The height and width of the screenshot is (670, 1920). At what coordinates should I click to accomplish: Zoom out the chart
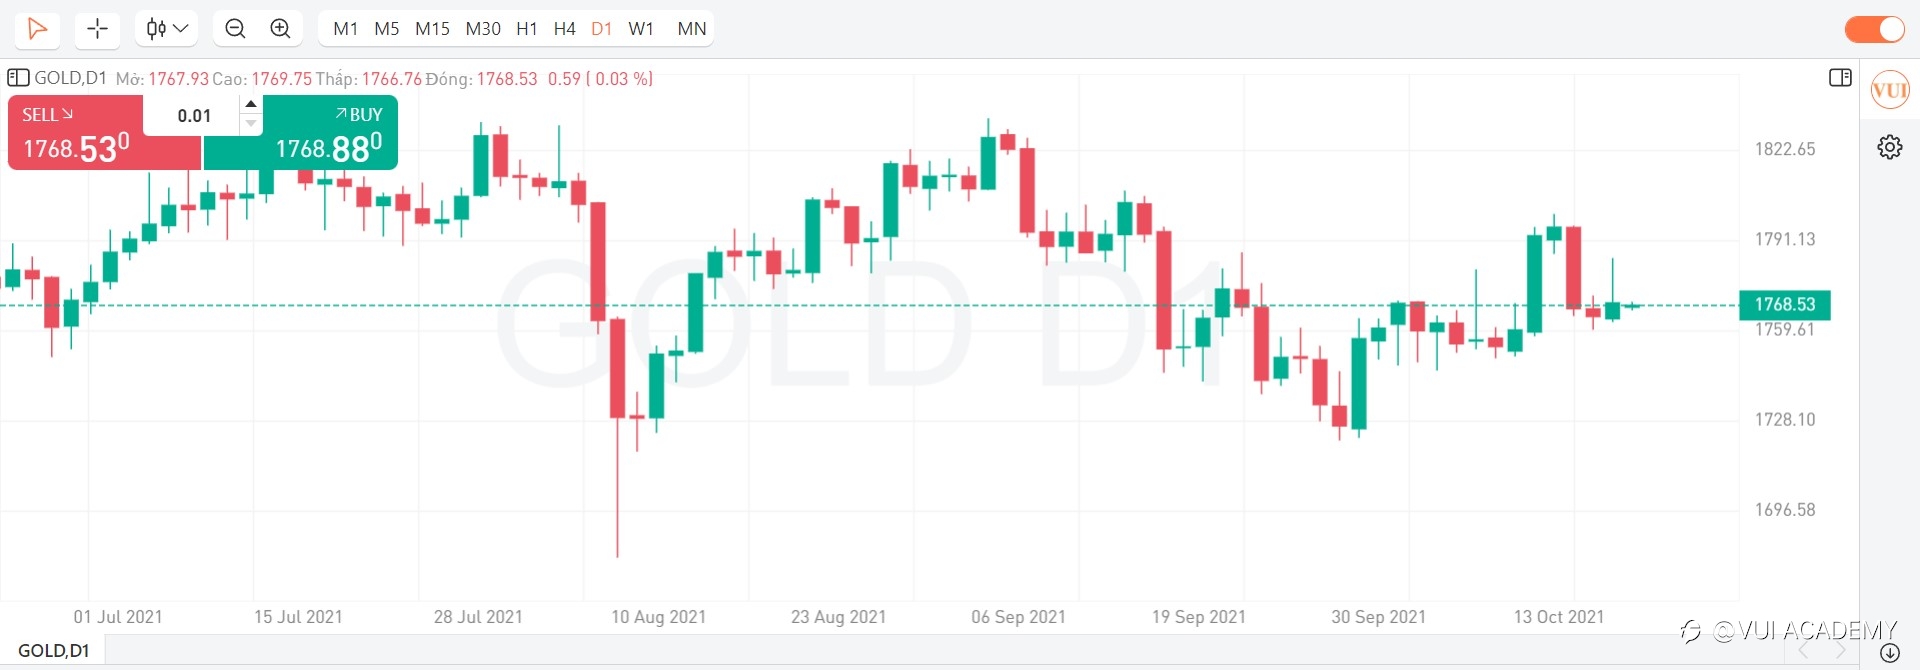[235, 29]
